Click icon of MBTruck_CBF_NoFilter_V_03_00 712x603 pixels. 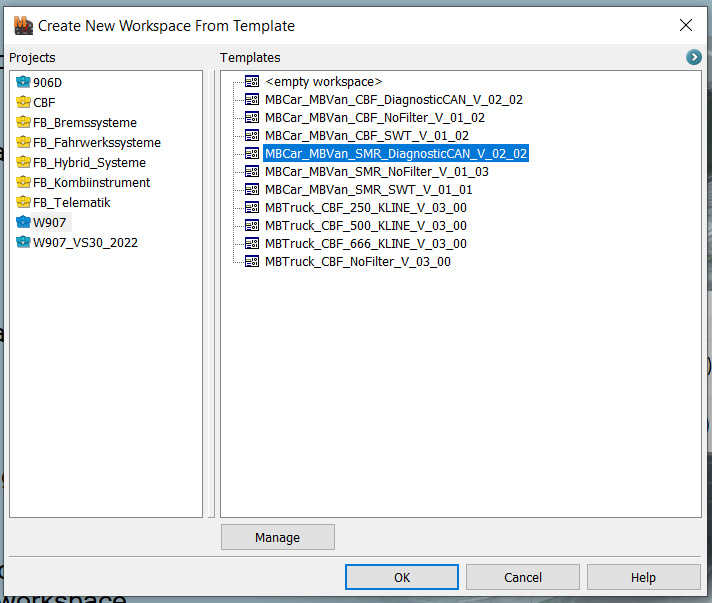pyautogui.click(x=252, y=262)
